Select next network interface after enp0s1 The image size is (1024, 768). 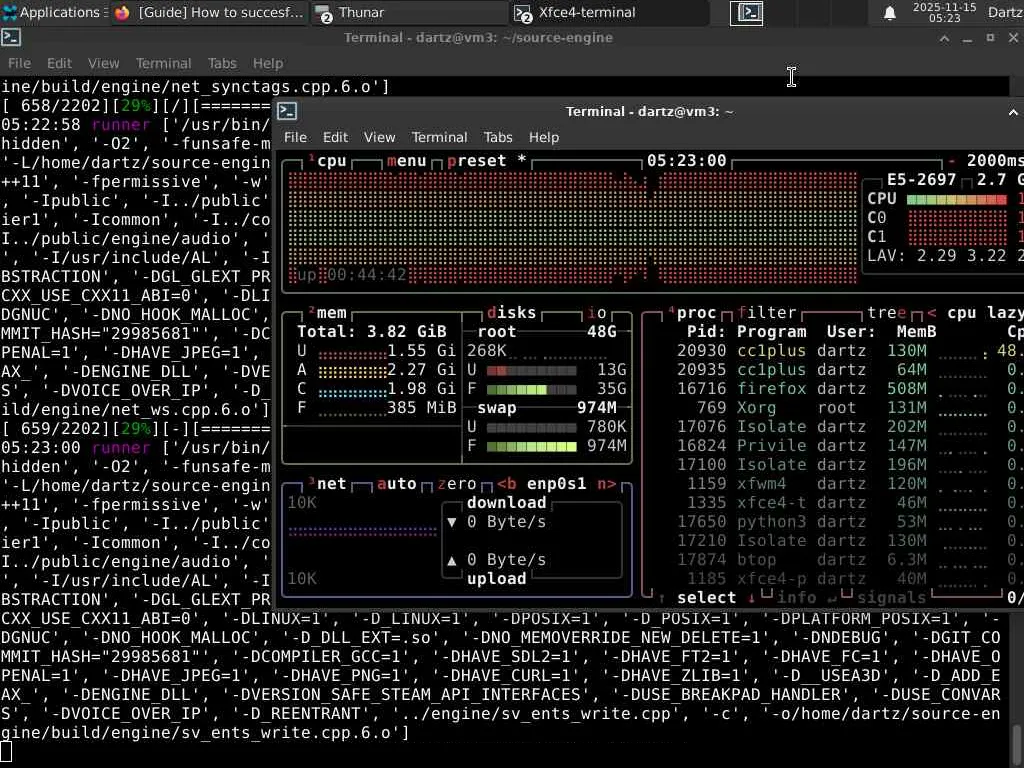(606, 484)
